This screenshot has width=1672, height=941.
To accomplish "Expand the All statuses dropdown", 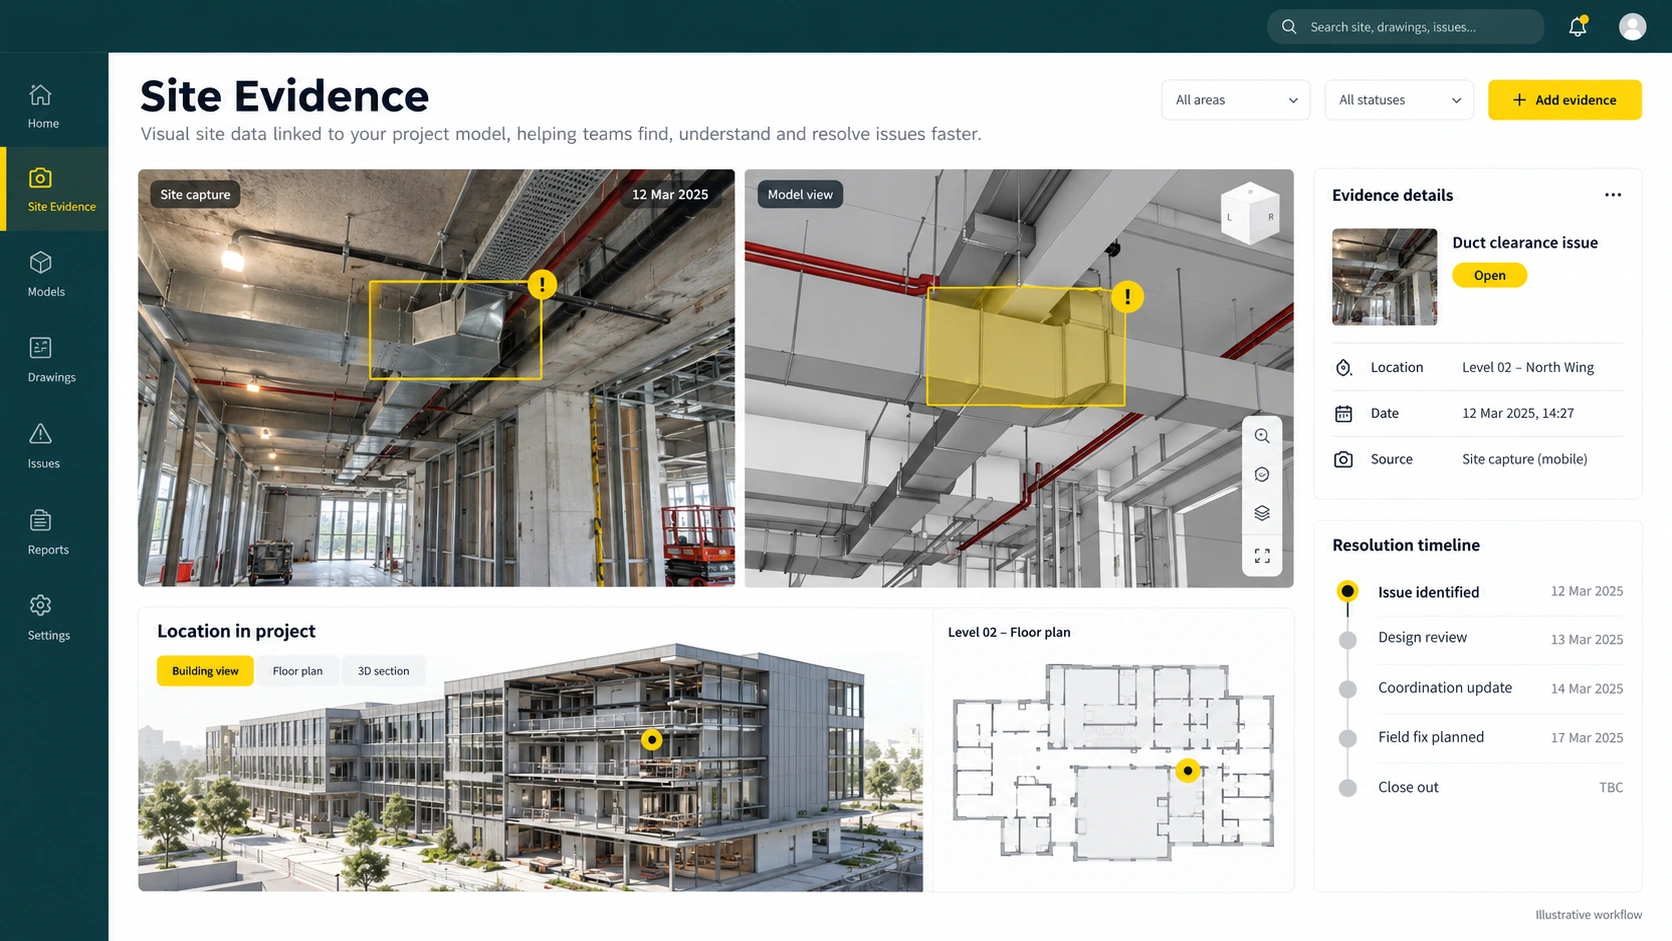I will tap(1399, 100).
